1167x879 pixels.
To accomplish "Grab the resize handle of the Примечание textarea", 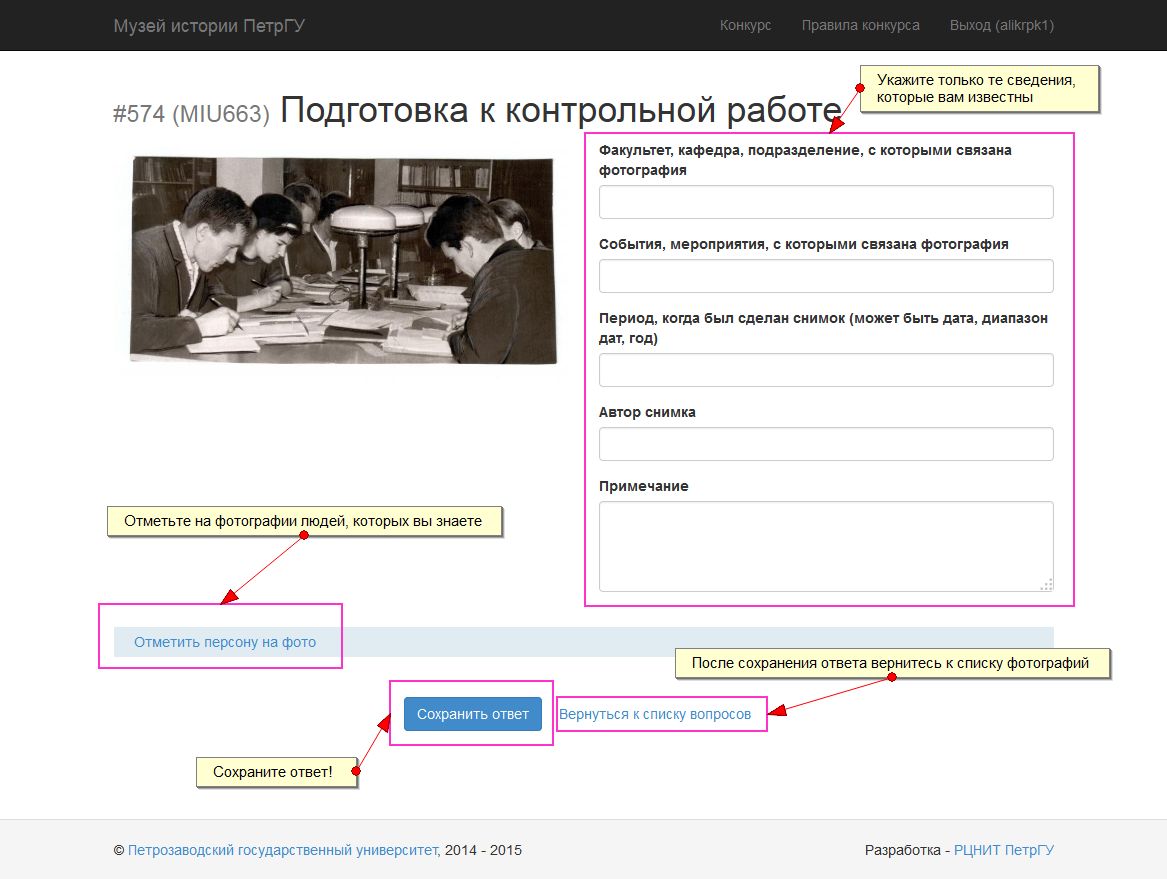I will coord(1046,584).
